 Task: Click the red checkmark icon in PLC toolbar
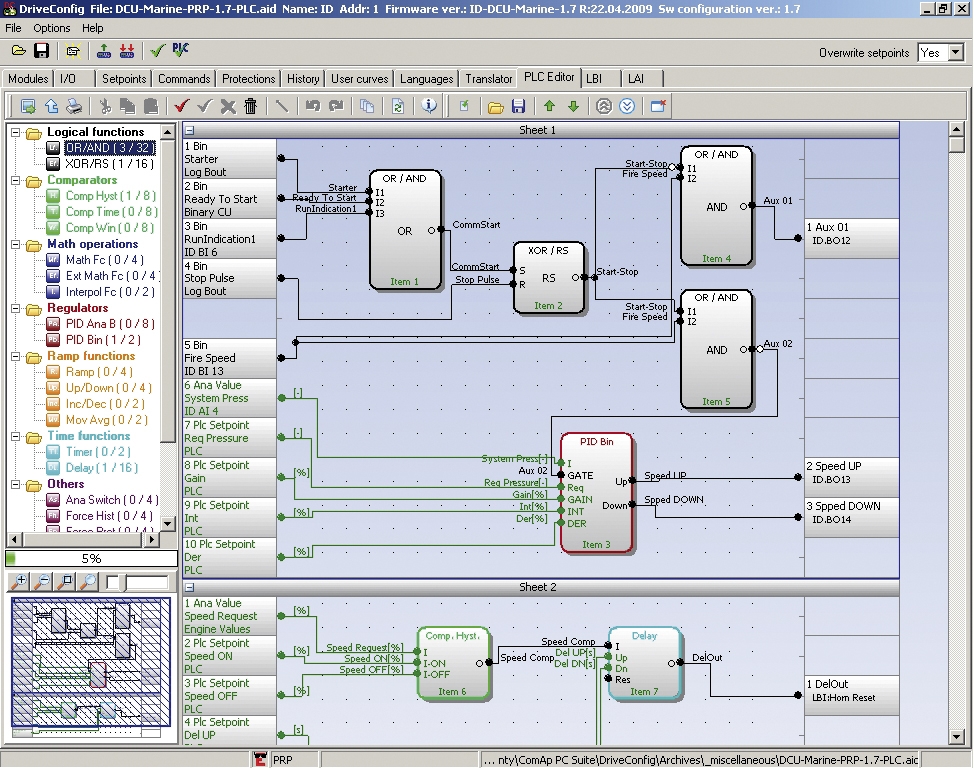click(181, 106)
